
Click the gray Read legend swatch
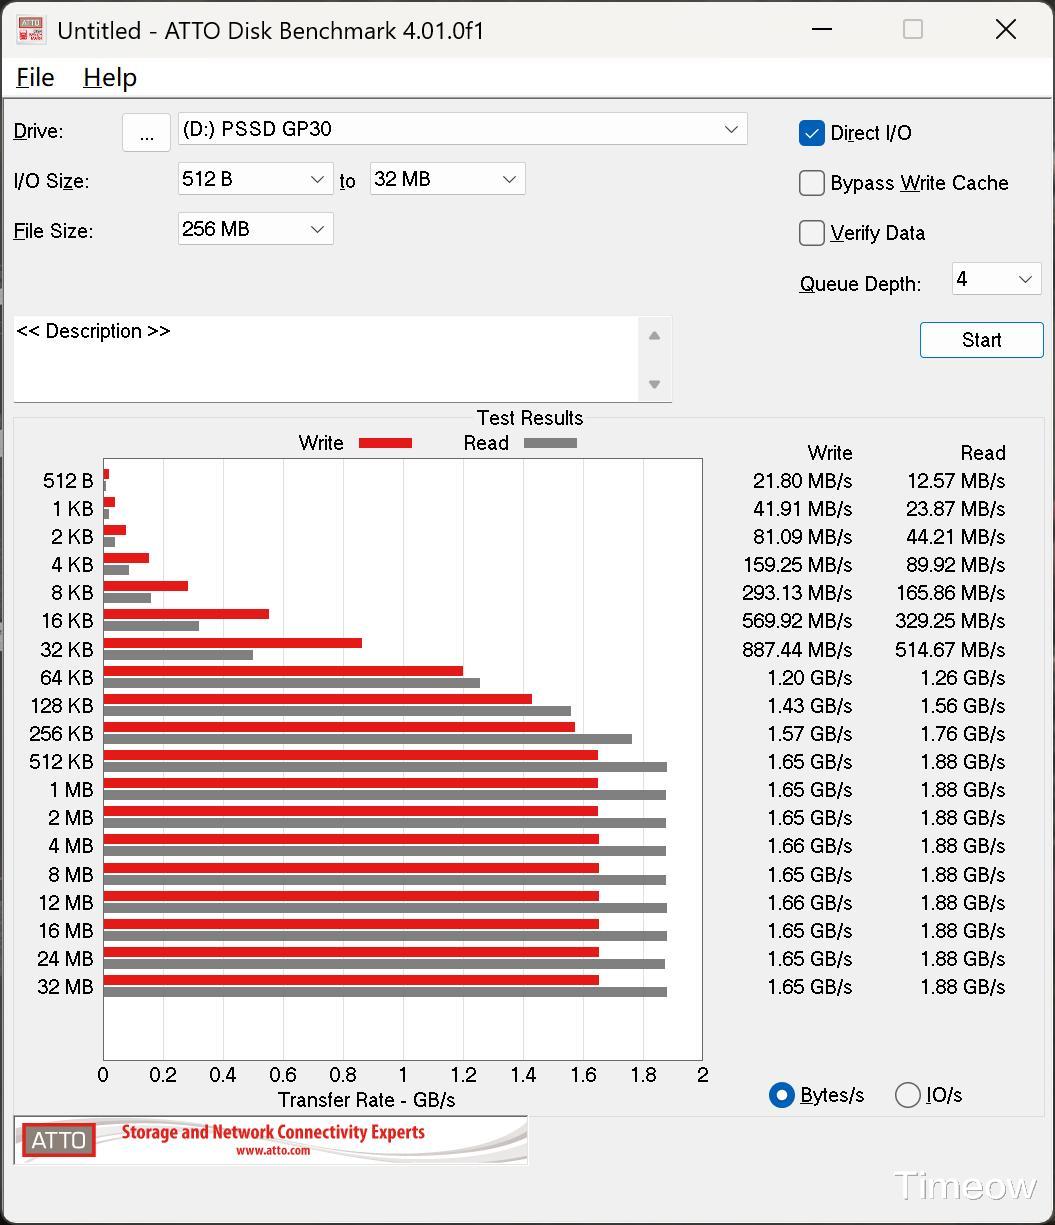tap(550, 443)
